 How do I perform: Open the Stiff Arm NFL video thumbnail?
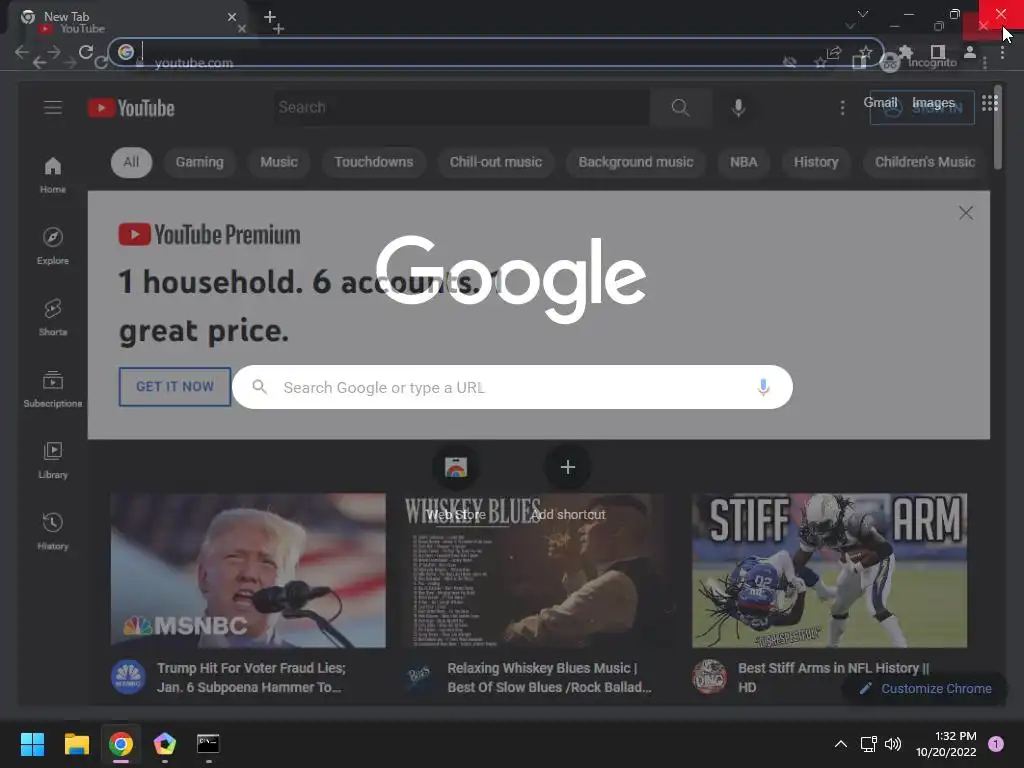[829, 570]
